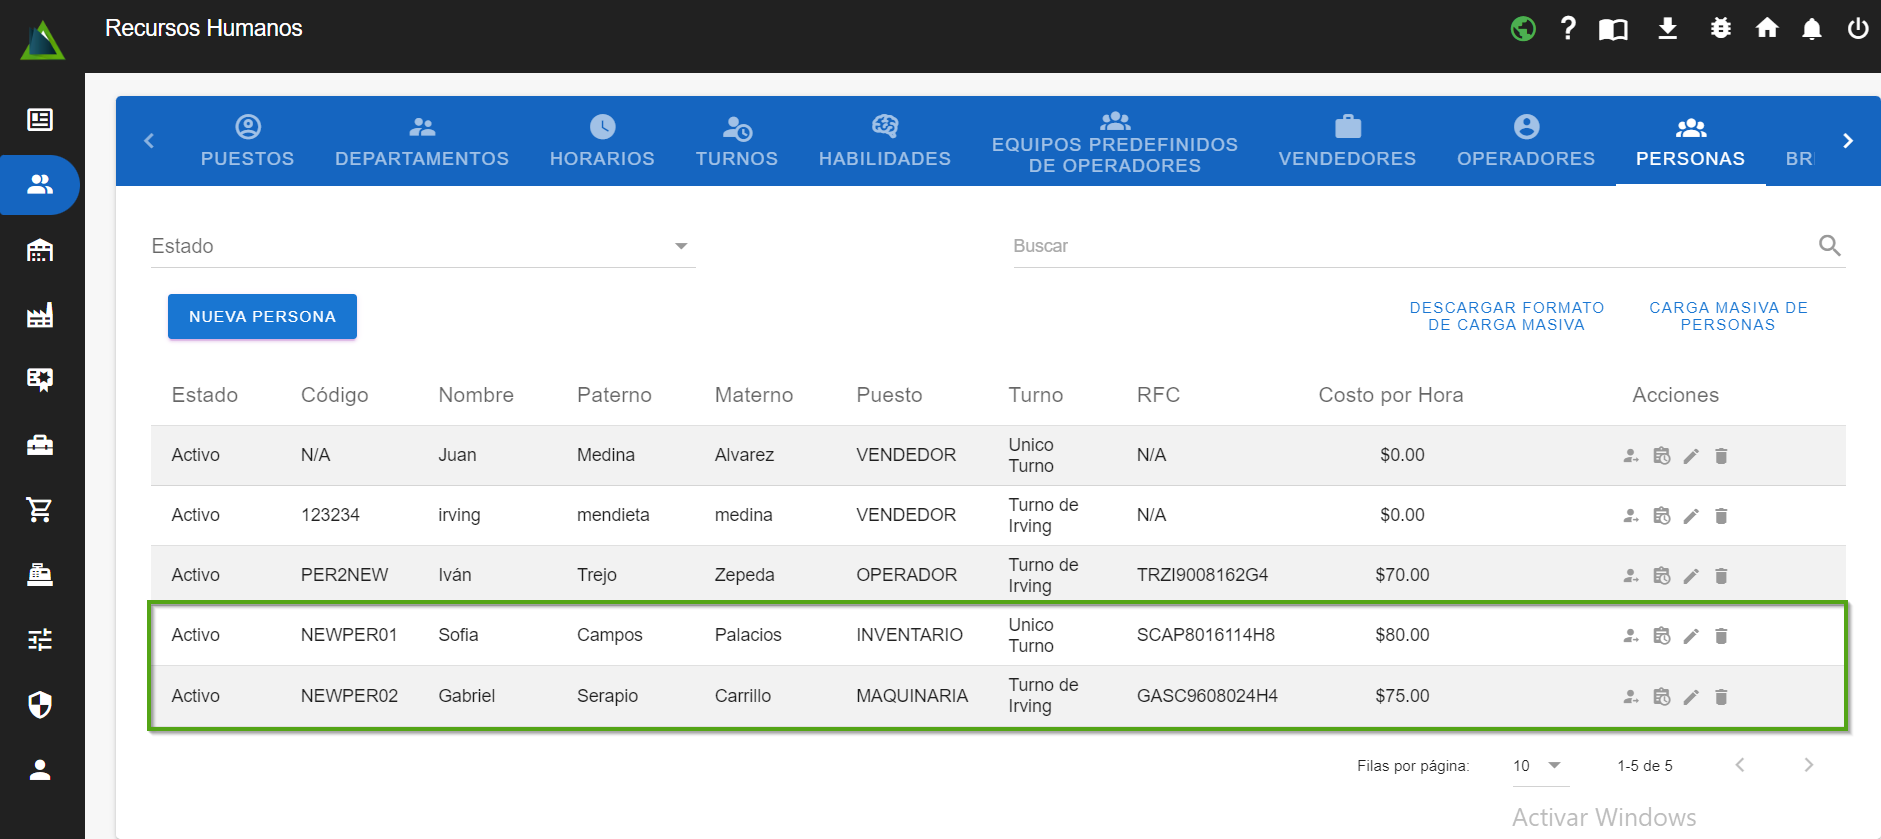
Task: Click Carga Masiva de Personas link
Action: (x=1727, y=316)
